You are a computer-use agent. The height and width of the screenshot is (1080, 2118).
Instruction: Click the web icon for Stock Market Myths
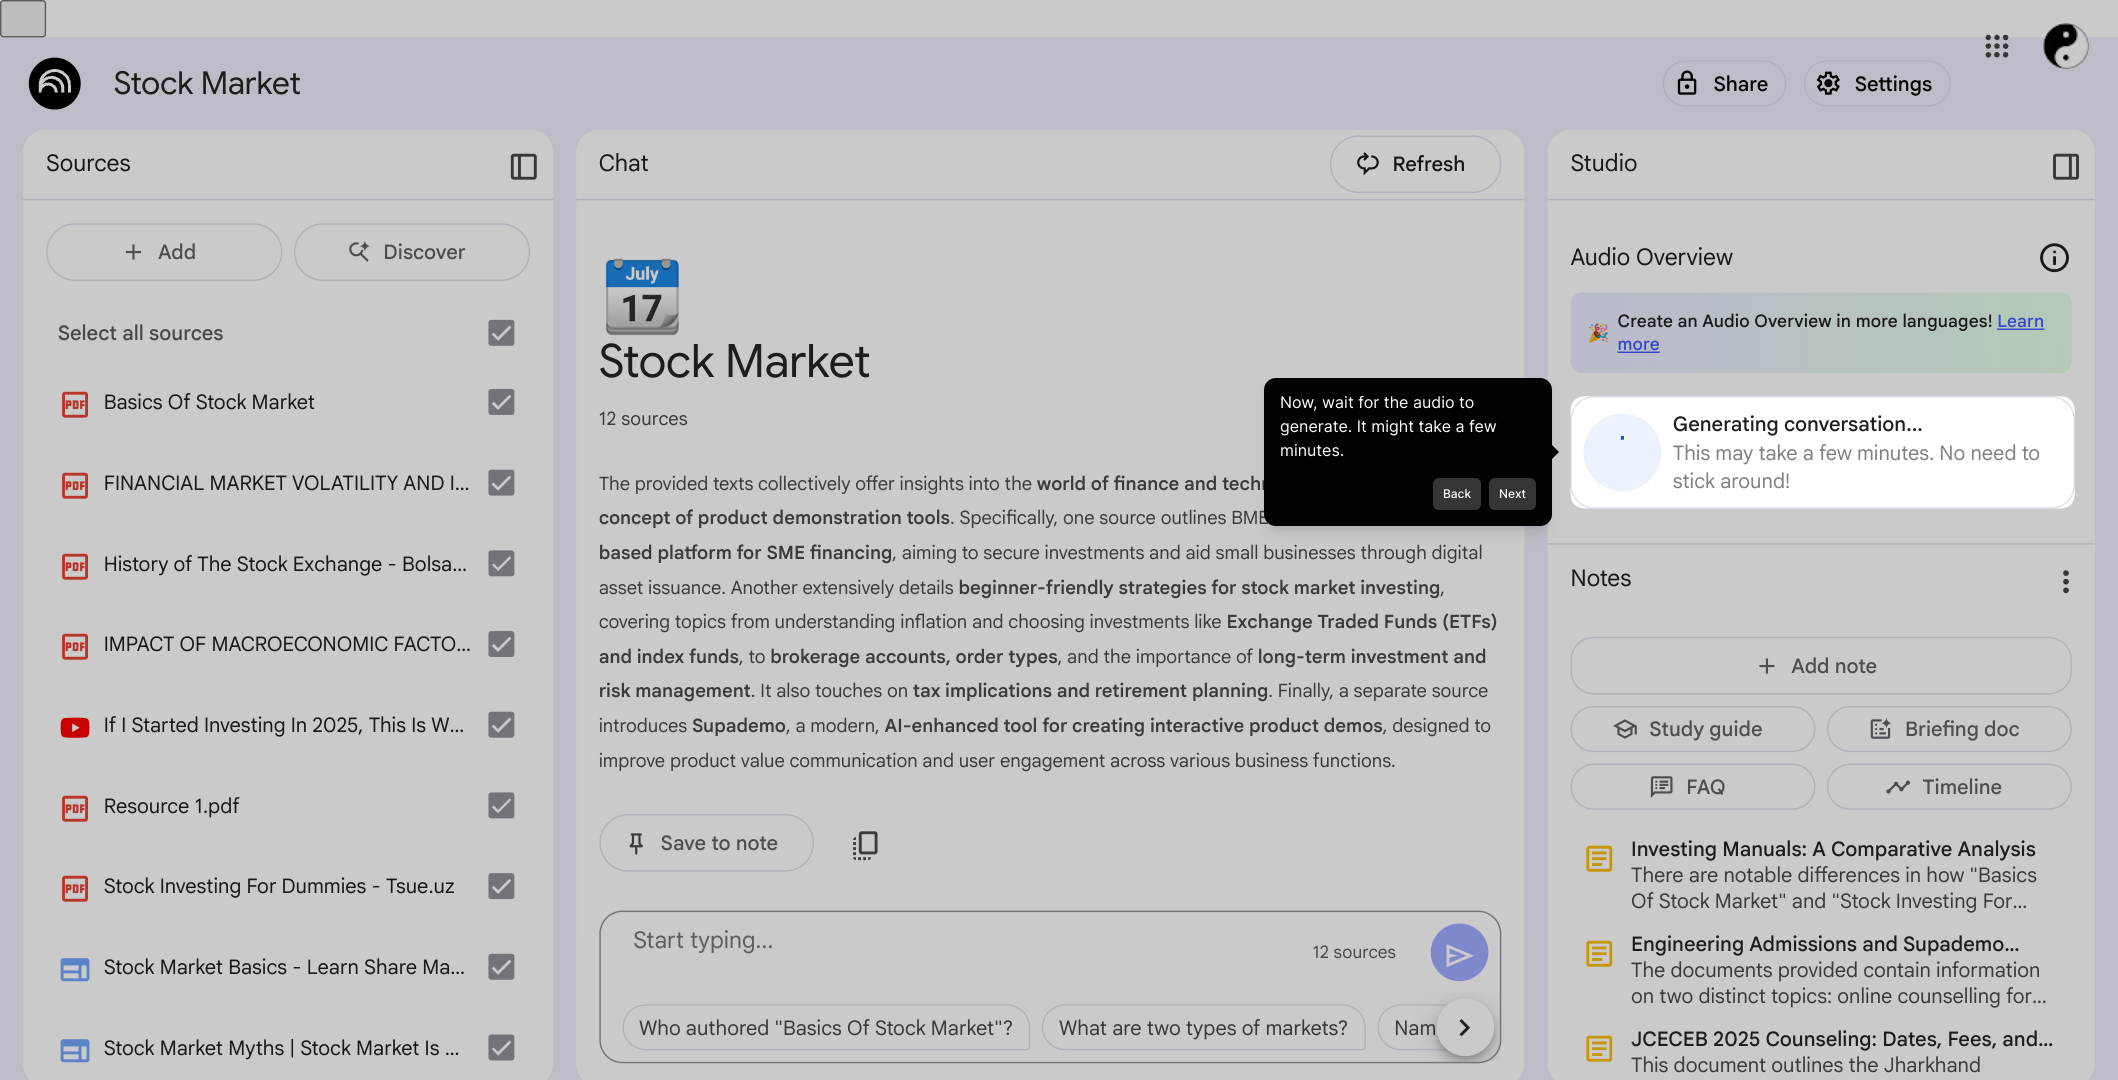pyautogui.click(x=75, y=1050)
